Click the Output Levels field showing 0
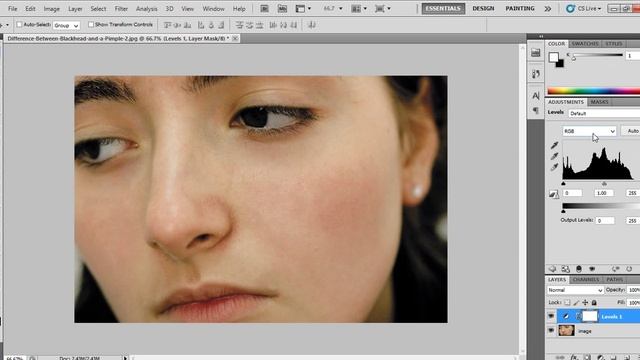The height and width of the screenshot is (360, 640). tap(605, 220)
